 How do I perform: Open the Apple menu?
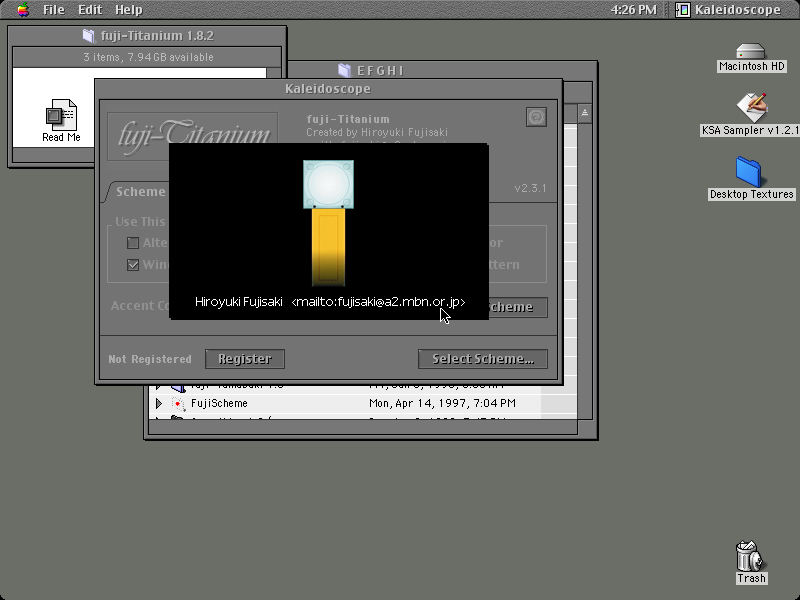click(x=23, y=10)
